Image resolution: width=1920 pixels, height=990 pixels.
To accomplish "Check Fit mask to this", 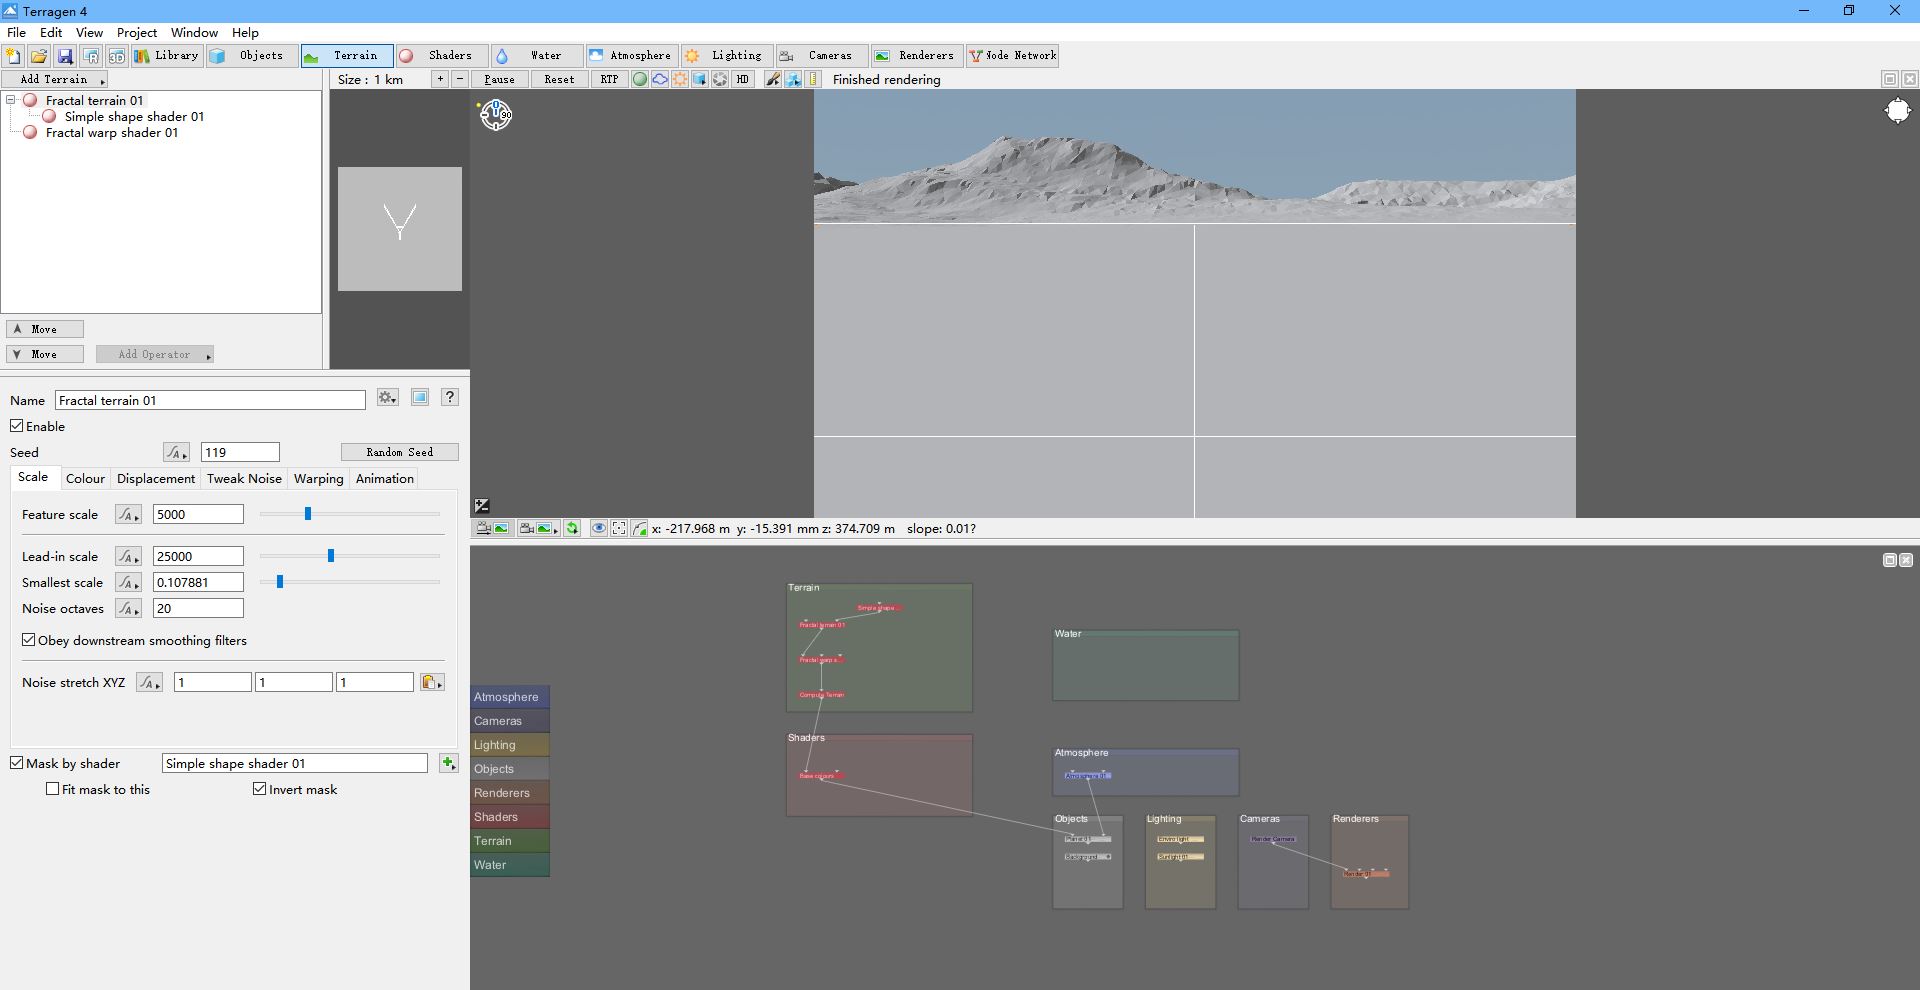I will pos(53,790).
